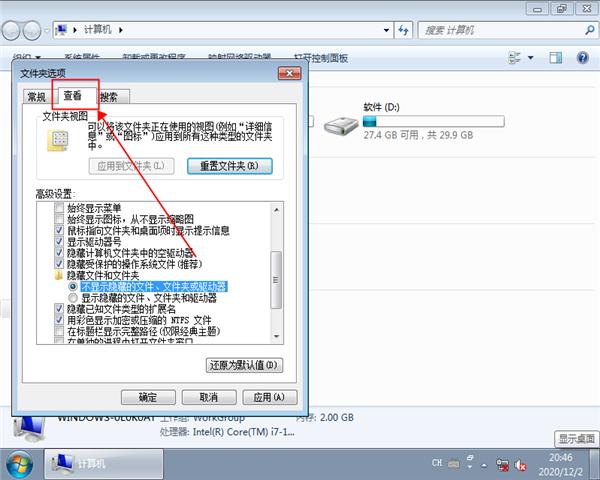Click the 应用到文件夹 button
The height and width of the screenshot is (480, 600).
click(x=131, y=166)
